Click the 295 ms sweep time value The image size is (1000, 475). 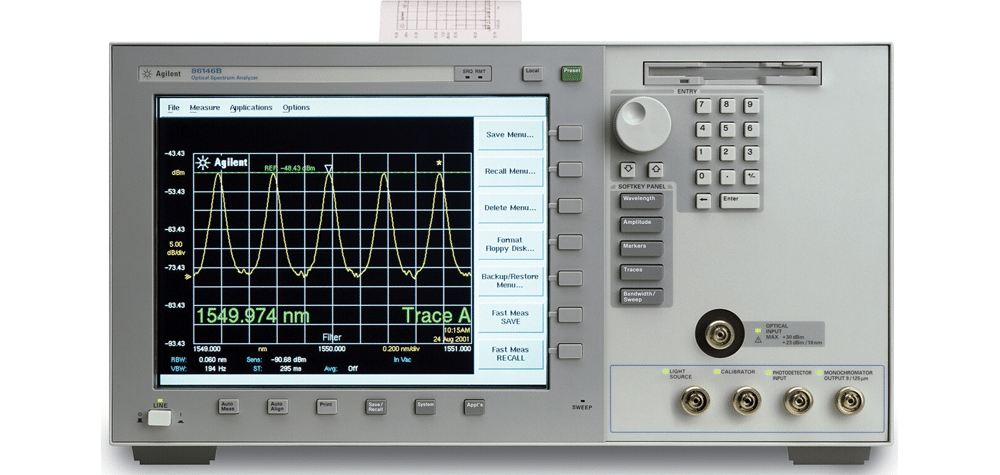click(290, 369)
